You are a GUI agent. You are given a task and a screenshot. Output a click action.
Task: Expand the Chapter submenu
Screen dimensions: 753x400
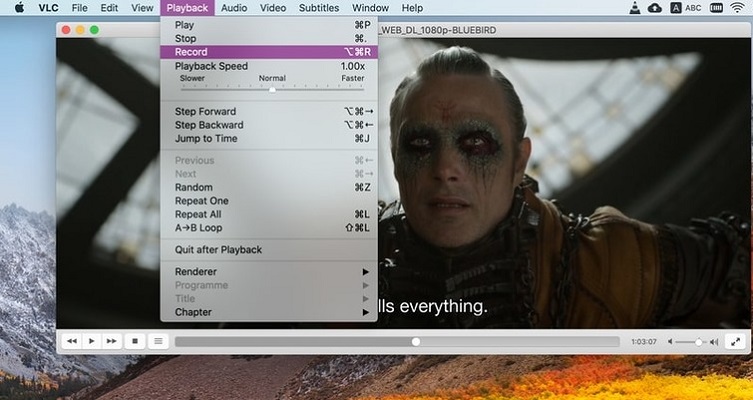click(x=269, y=312)
